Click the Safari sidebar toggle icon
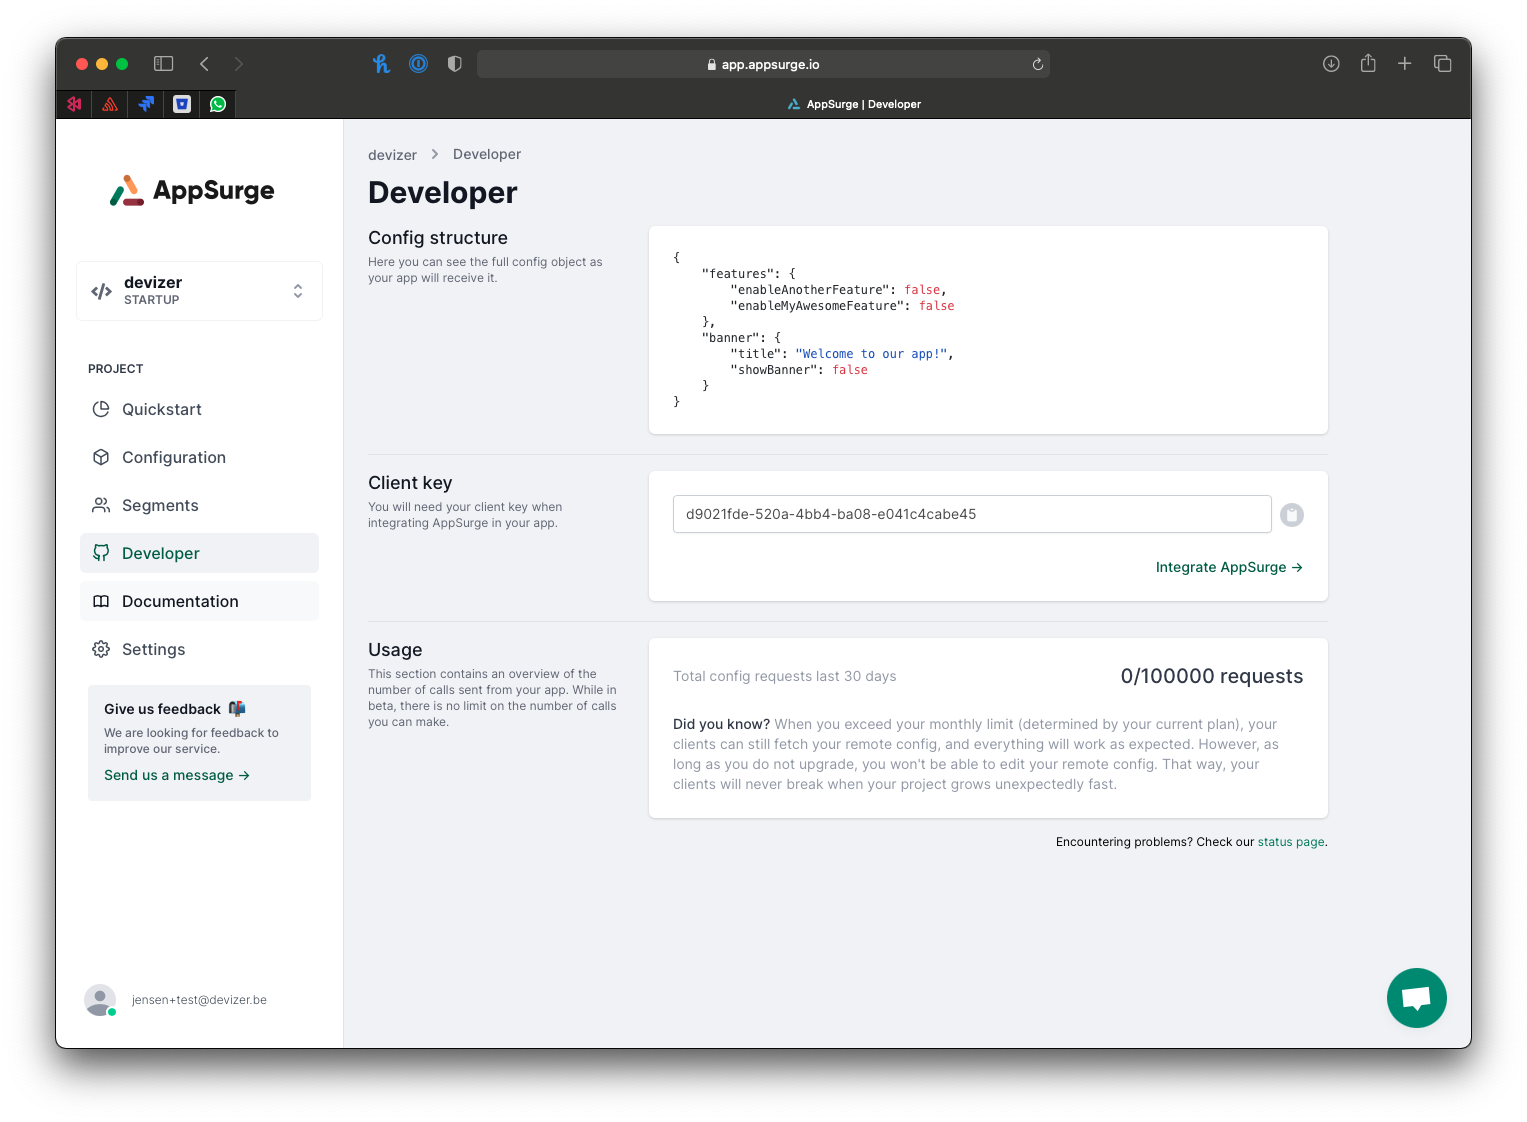Screen dimensions: 1527x1122 point(164,64)
